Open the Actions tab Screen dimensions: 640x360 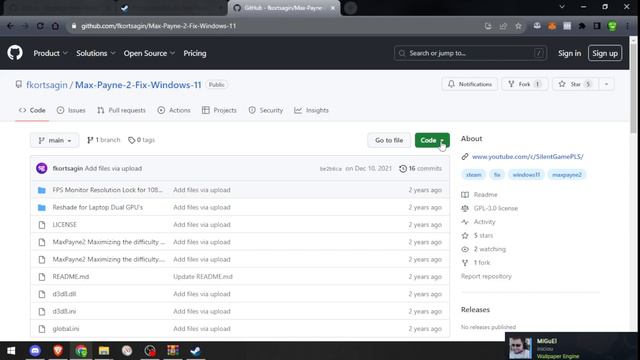(x=174, y=110)
